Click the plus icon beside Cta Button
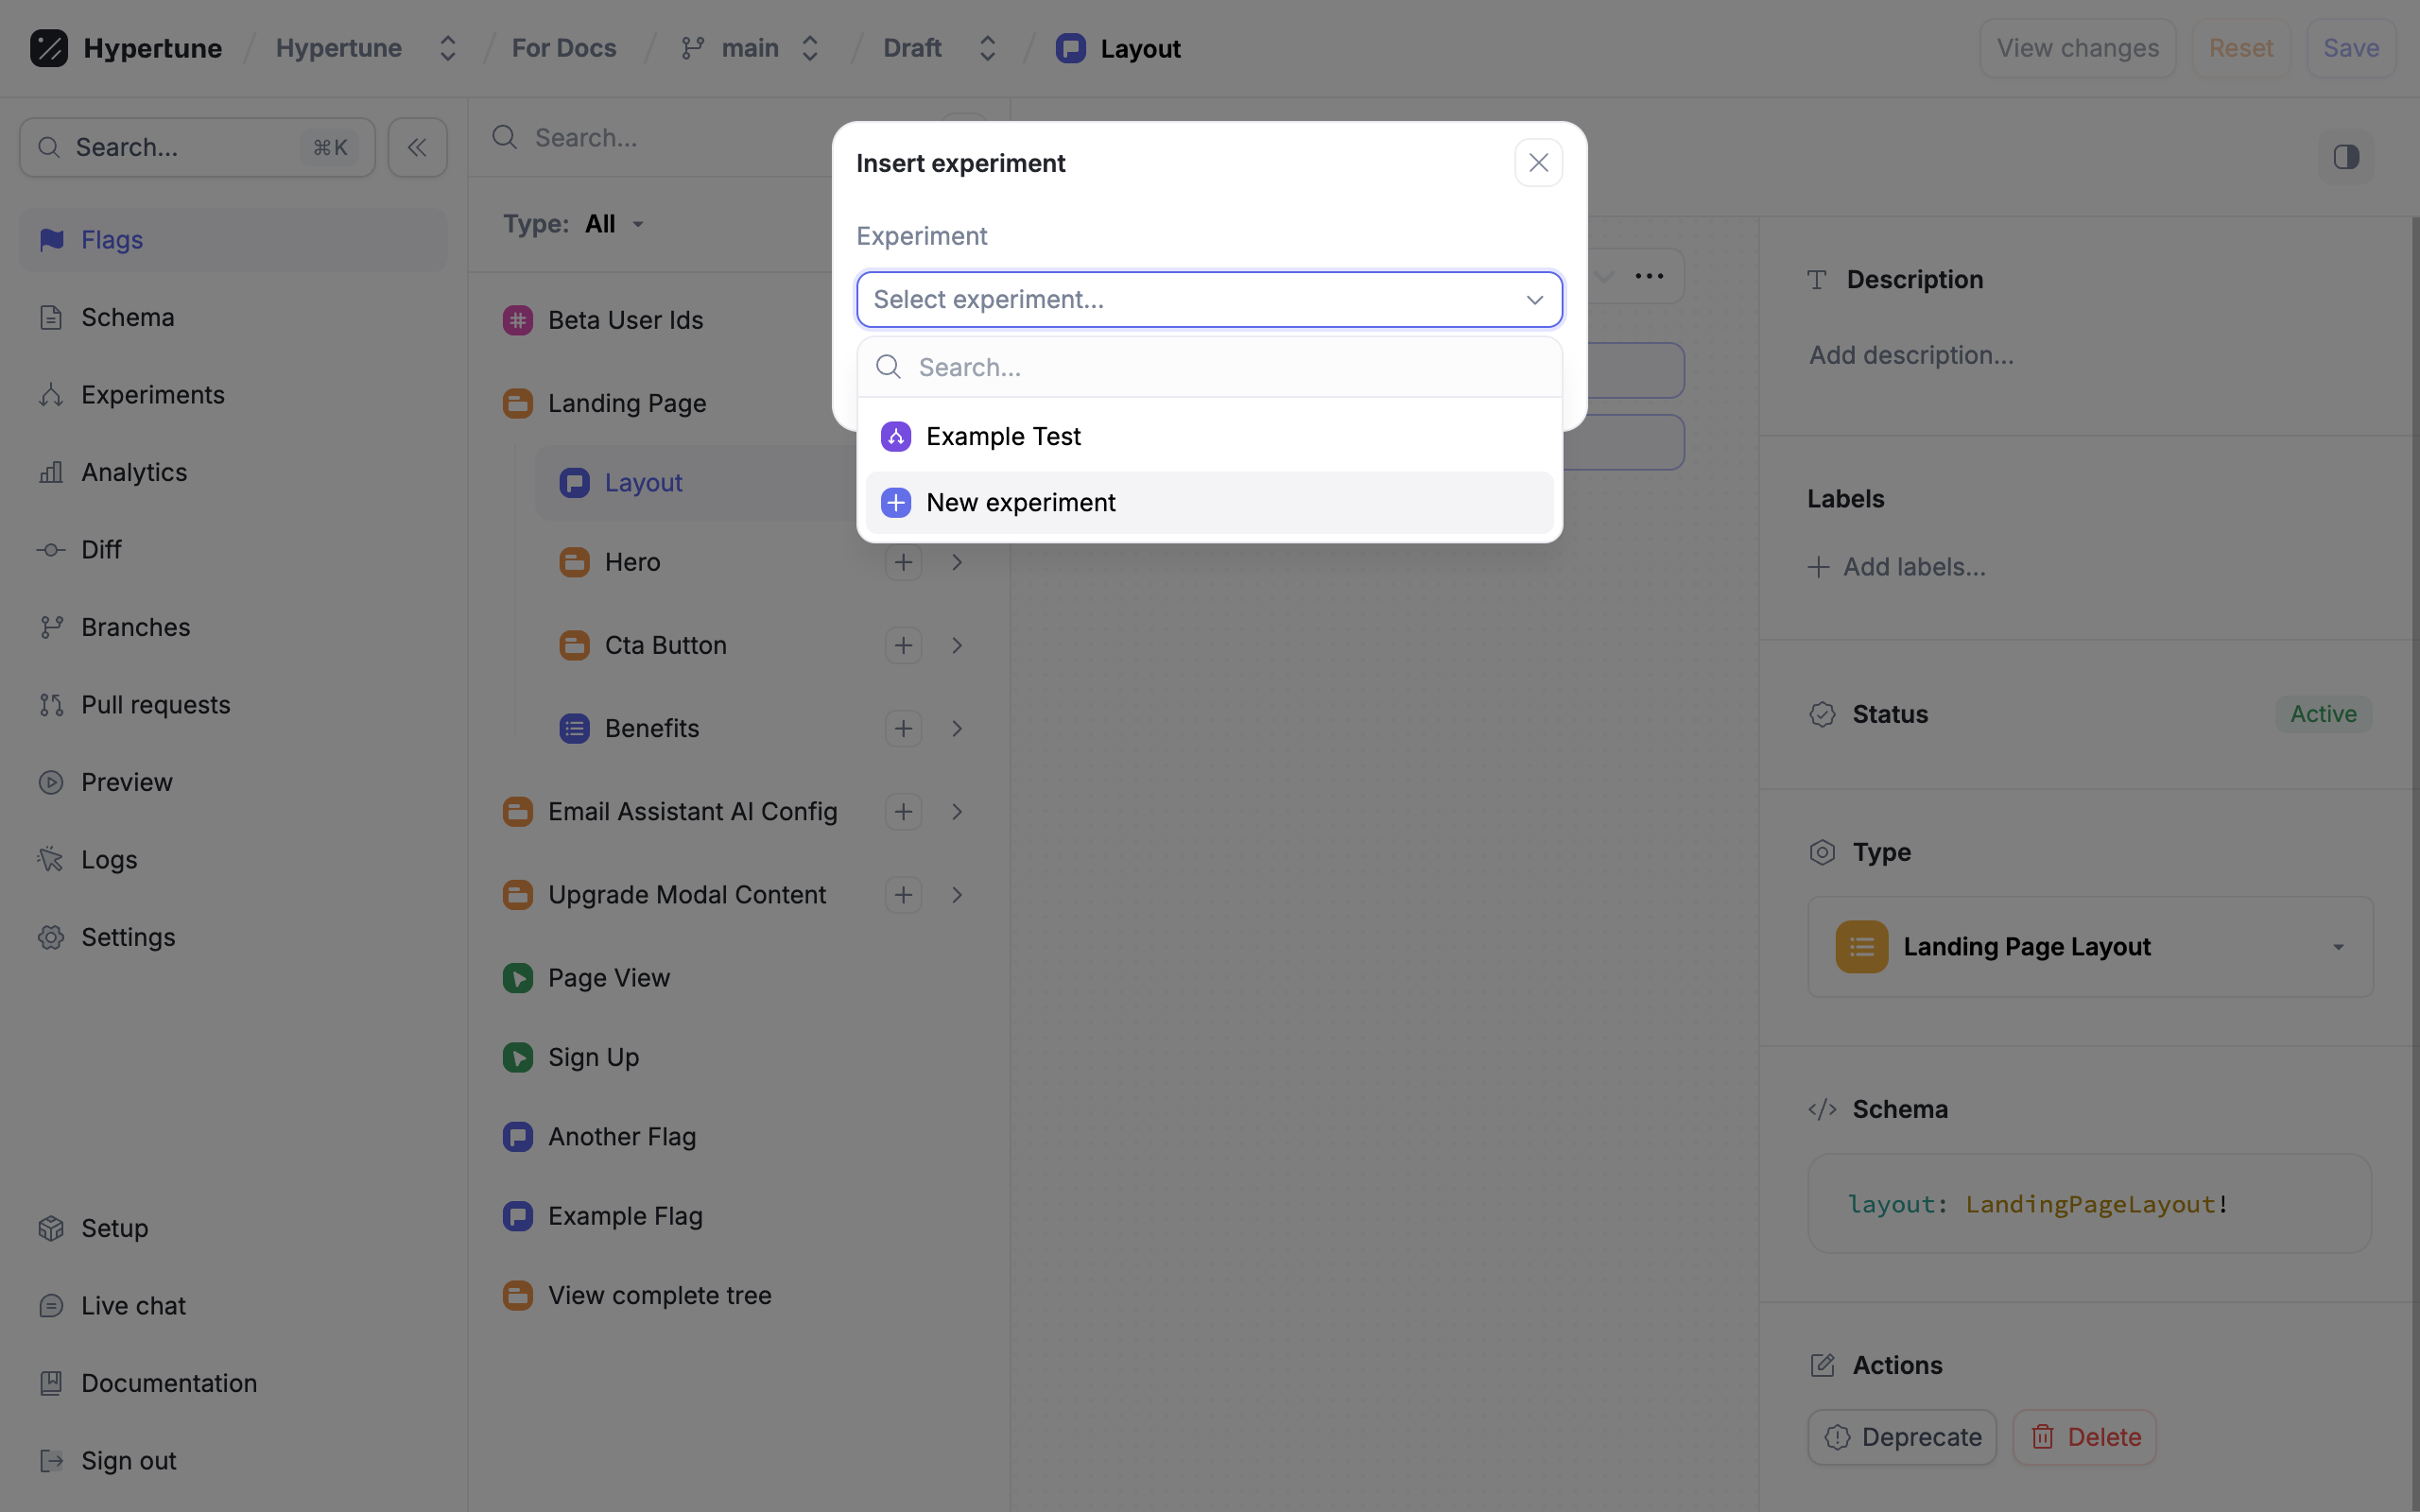 pyautogui.click(x=903, y=645)
